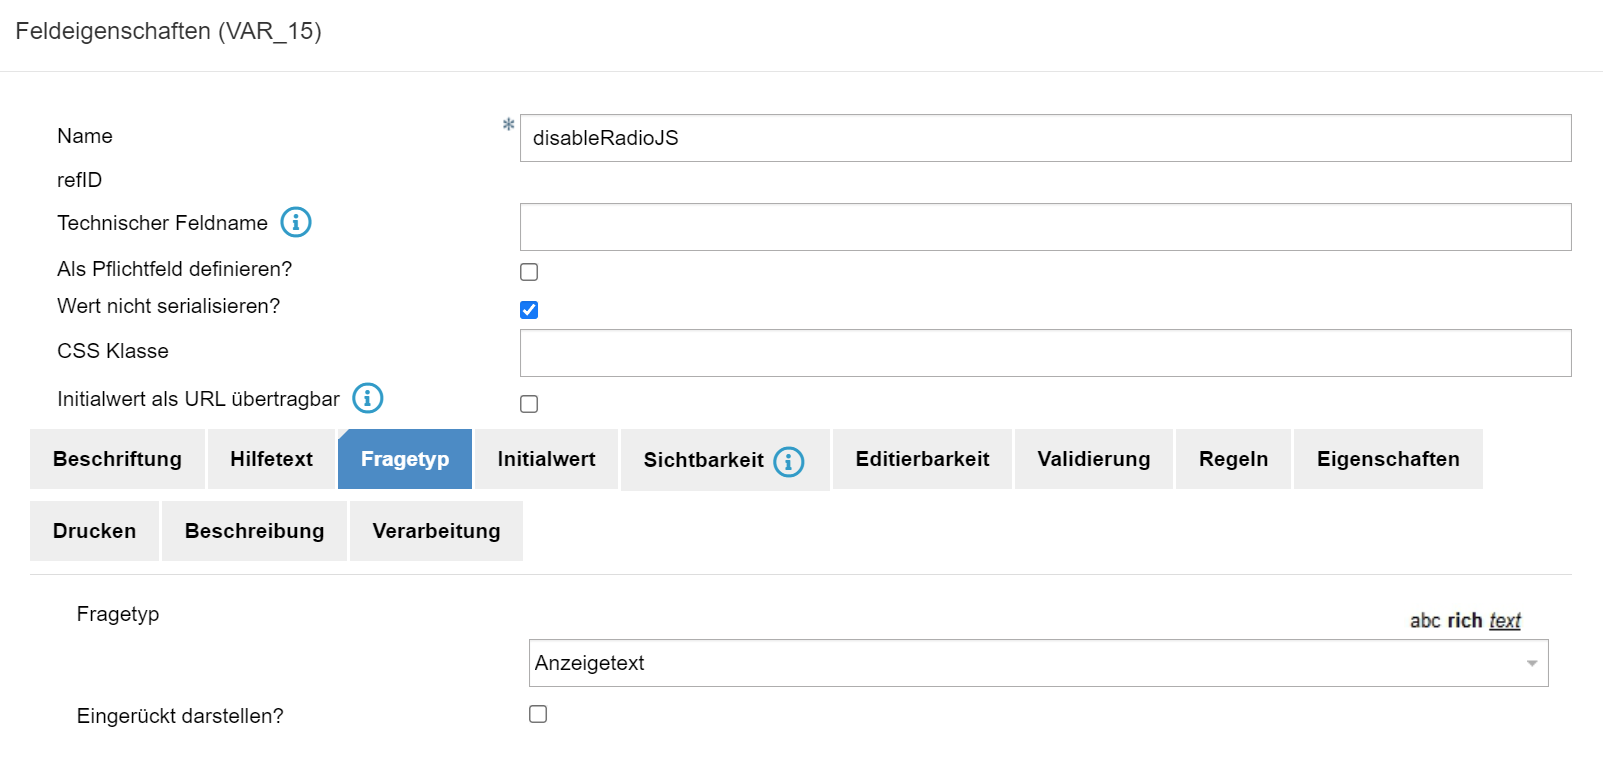1603x761 pixels.
Task: Uncheck Wert nicht serialisieren checkbox
Action: tap(529, 310)
